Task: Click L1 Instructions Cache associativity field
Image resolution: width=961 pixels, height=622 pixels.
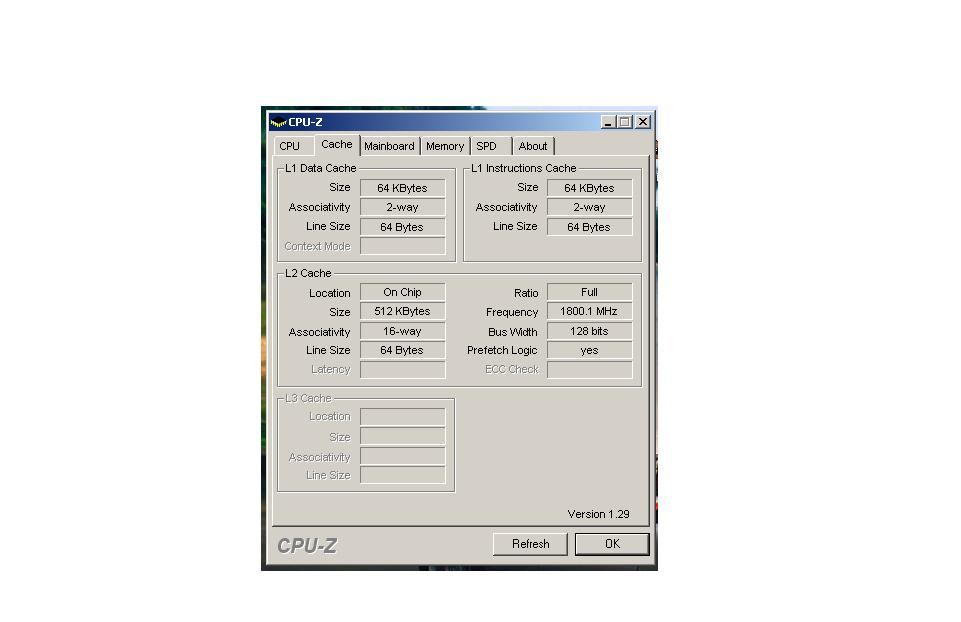Action: click(x=590, y=208)
